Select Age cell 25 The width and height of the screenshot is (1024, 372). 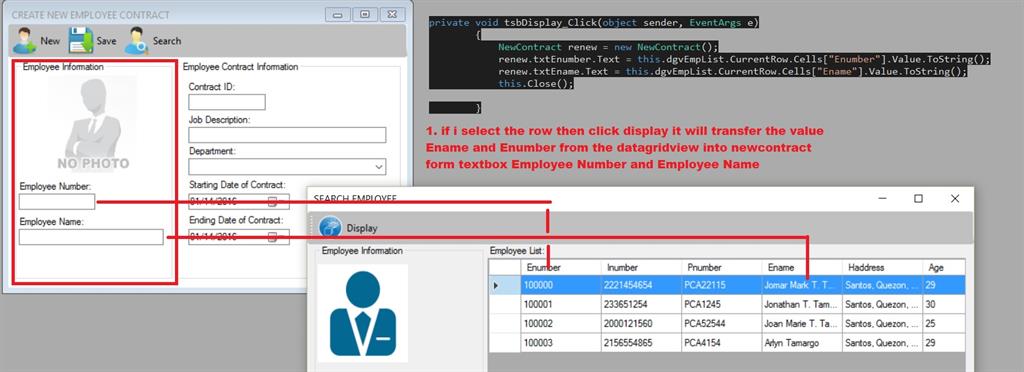[x=944, y=324]
